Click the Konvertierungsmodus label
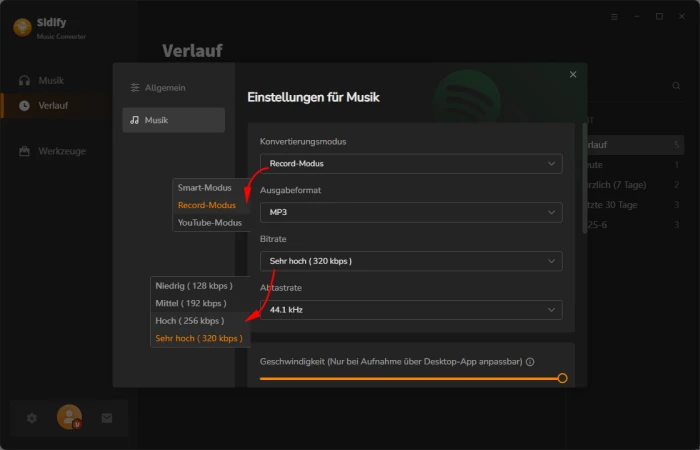Screen dimensions: 700x450 [303, 142]
